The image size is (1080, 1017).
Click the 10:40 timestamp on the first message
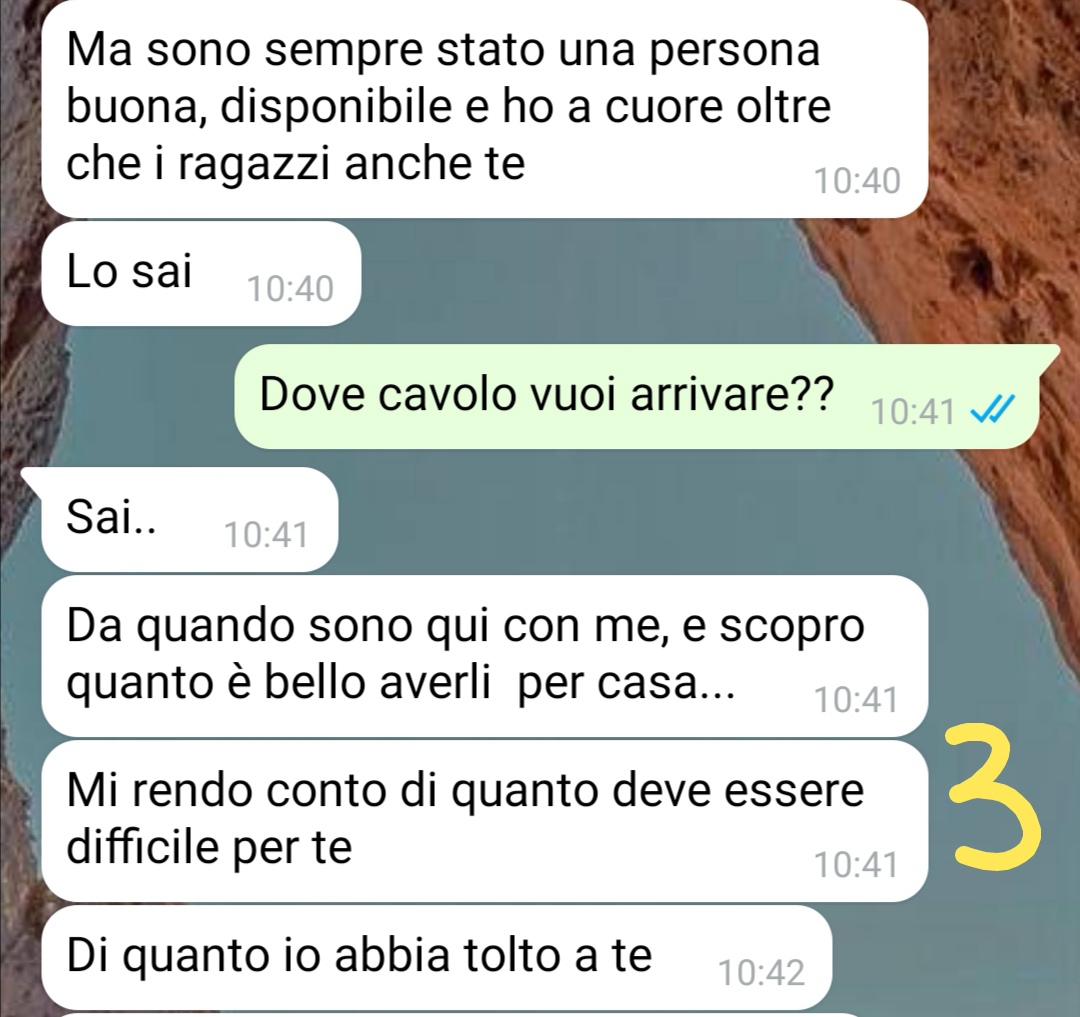coord(857,181)
